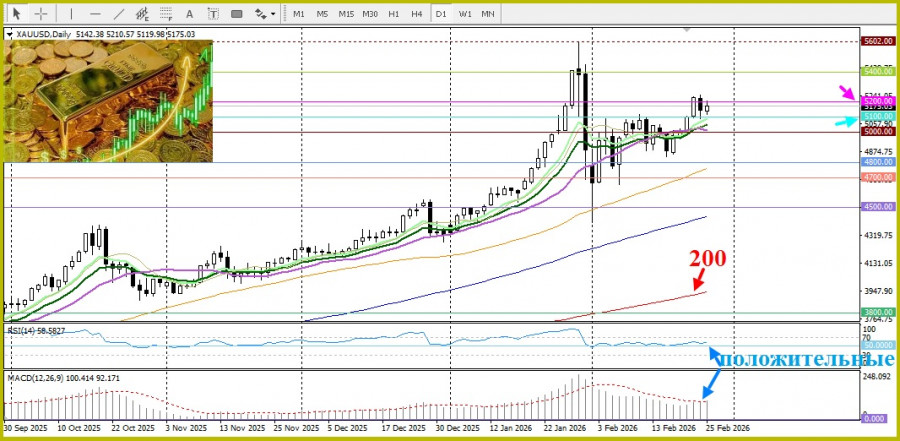Screen dimensions: 900x441
Task: Click the green 5400.00 price level label
Action: [877, 72]
